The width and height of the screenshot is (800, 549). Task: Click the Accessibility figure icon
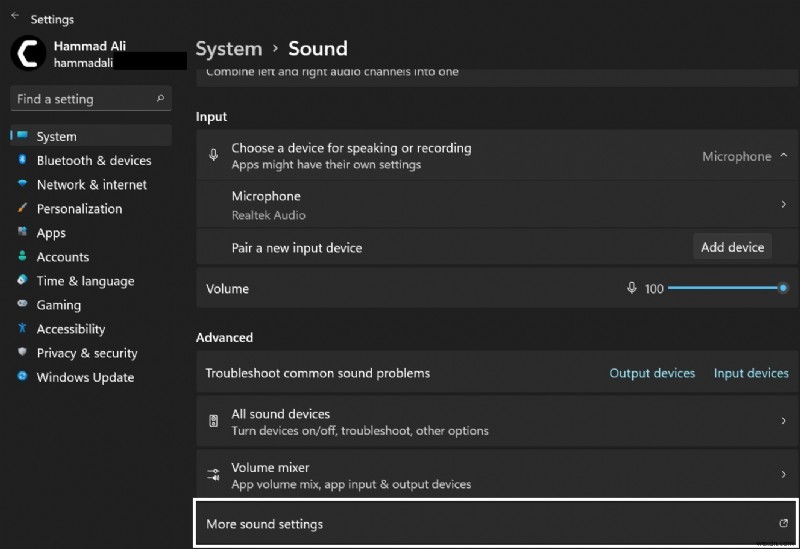pos(22,328)
